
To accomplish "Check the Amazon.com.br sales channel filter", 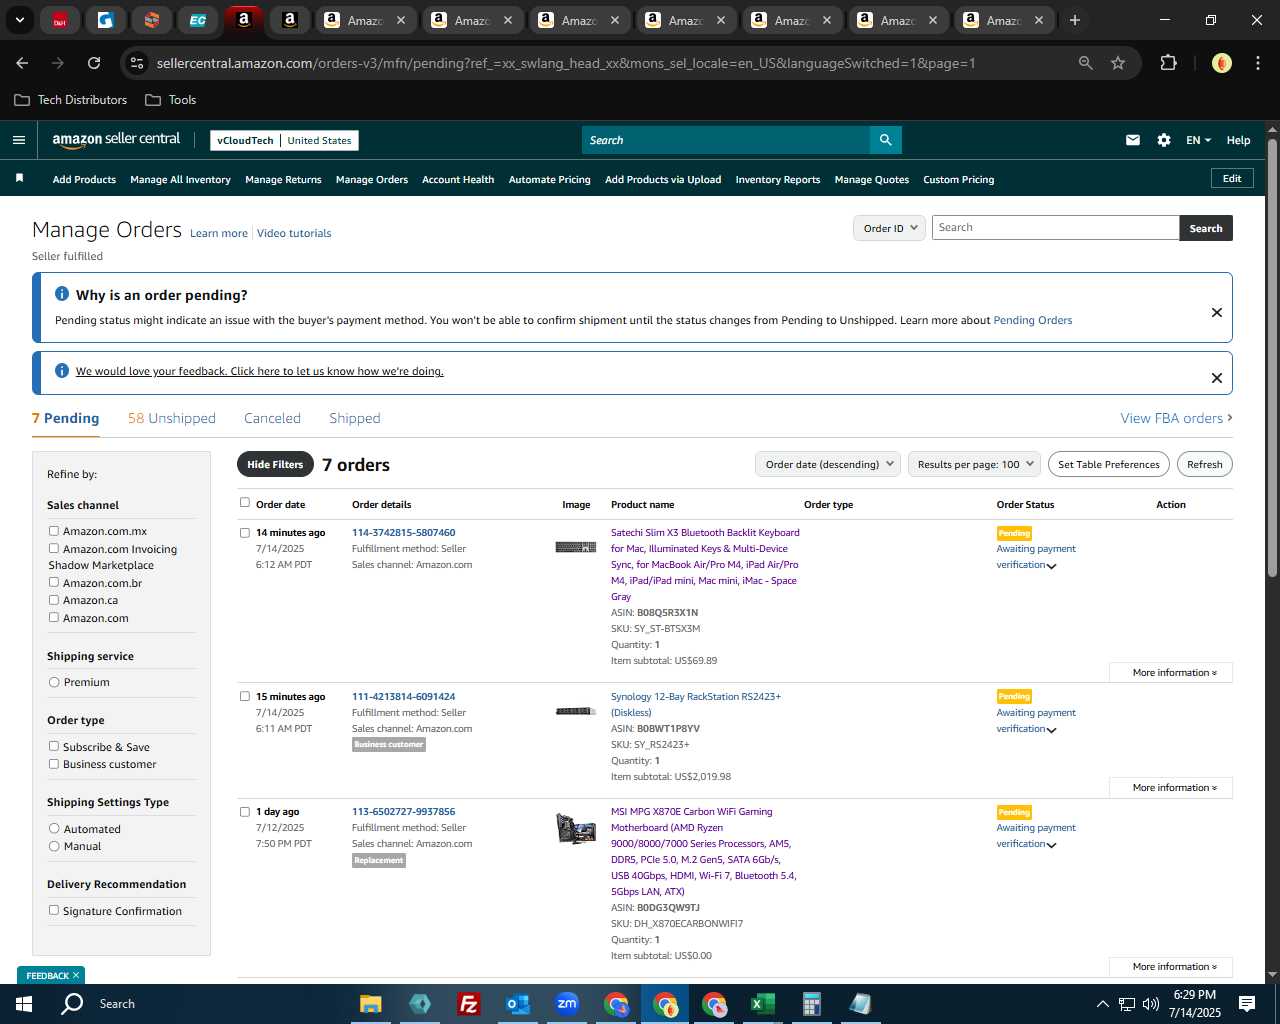I will click(54, 582).
